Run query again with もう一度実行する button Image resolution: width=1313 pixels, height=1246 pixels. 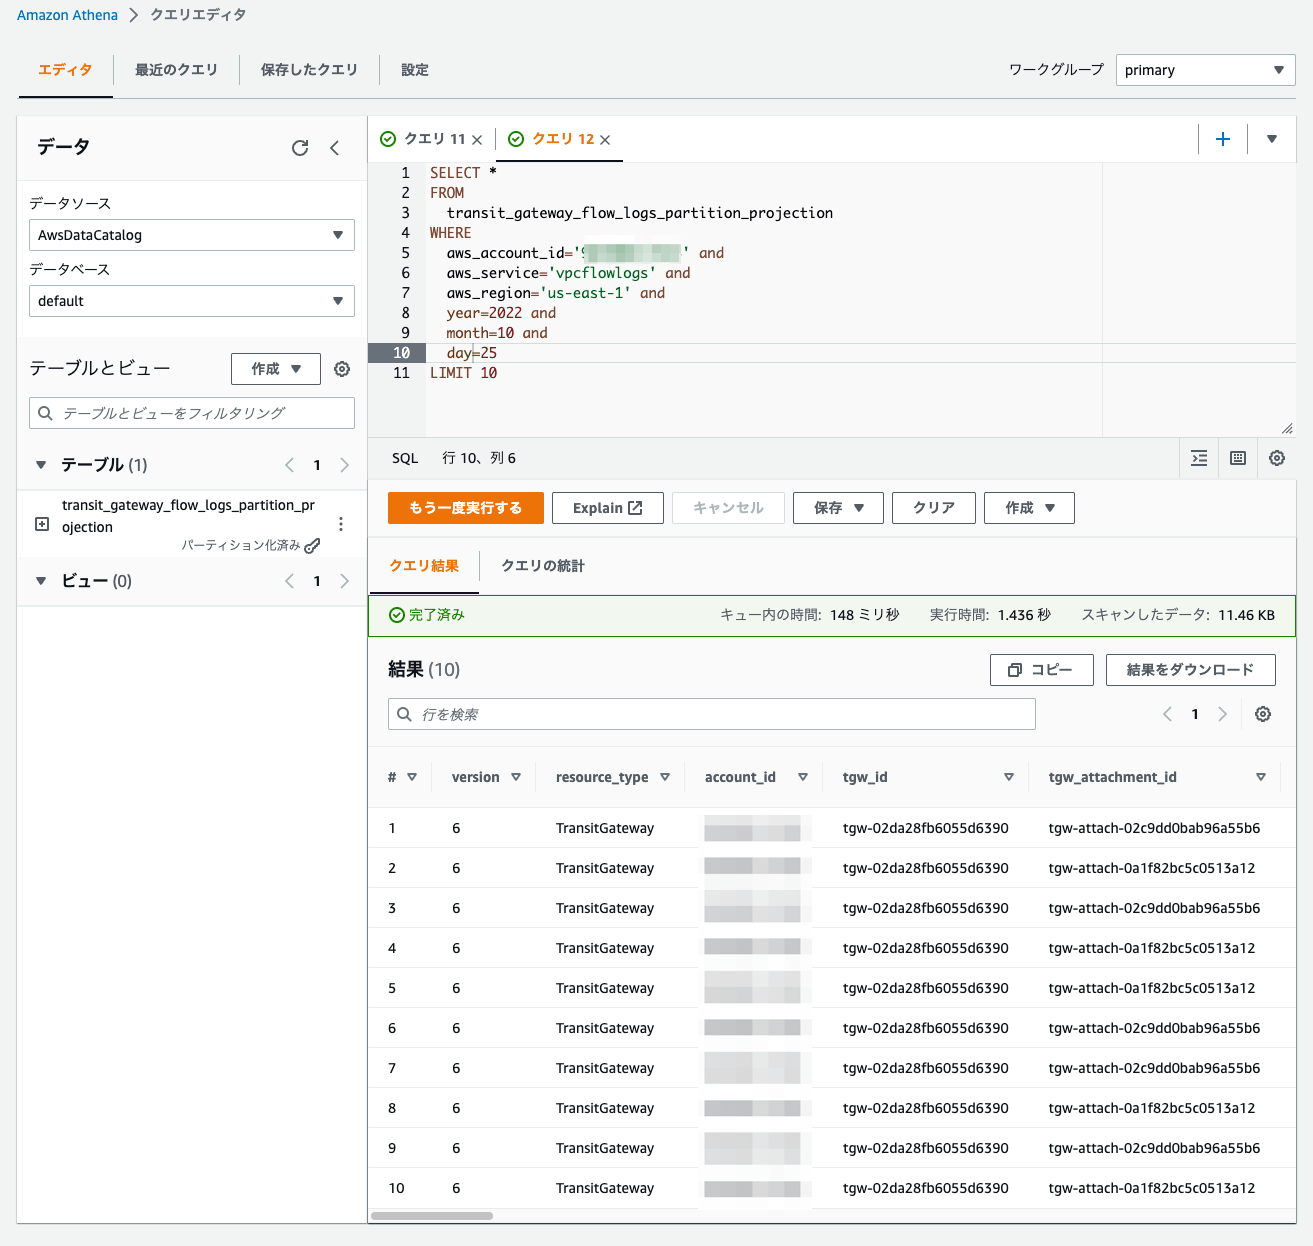coord(465,507)
